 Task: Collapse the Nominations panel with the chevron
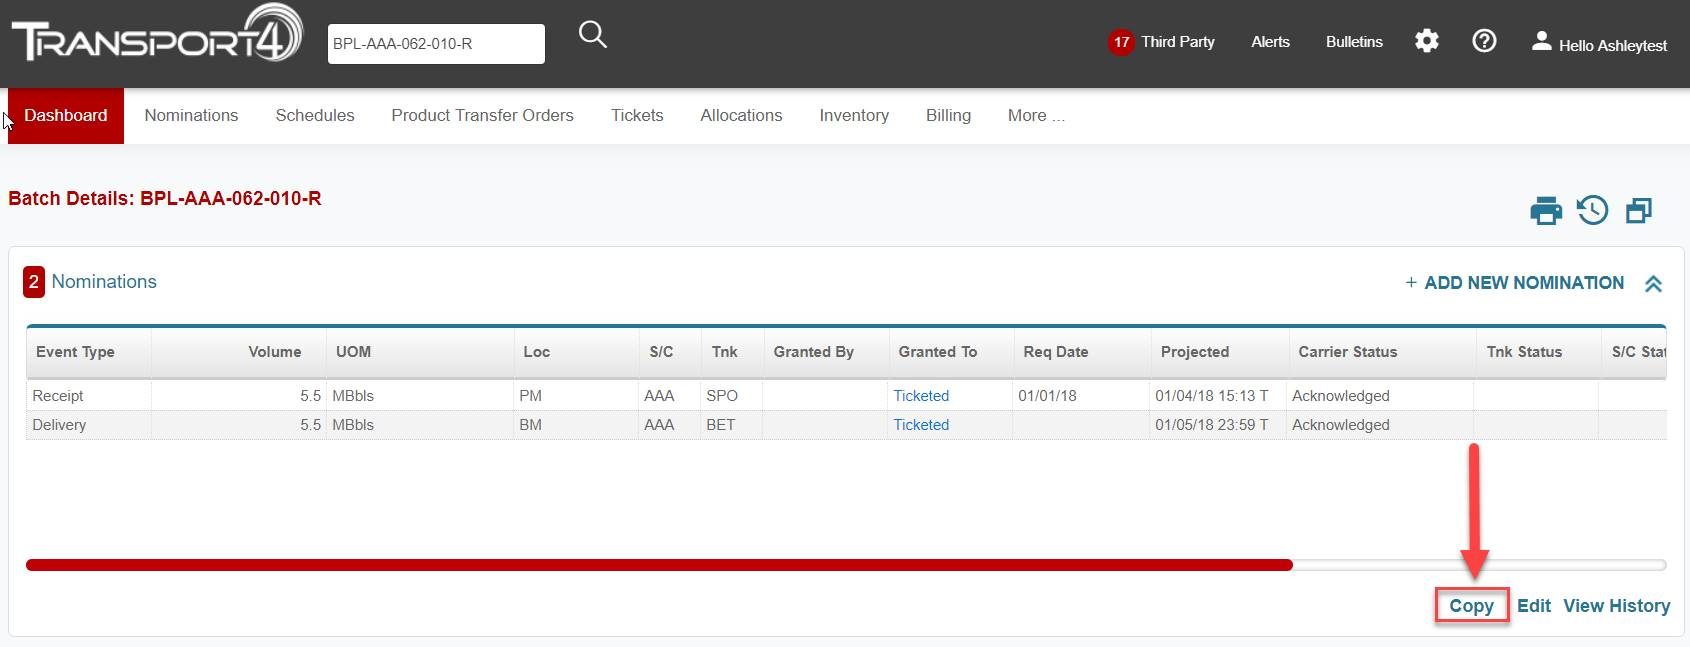point(1653,284)
